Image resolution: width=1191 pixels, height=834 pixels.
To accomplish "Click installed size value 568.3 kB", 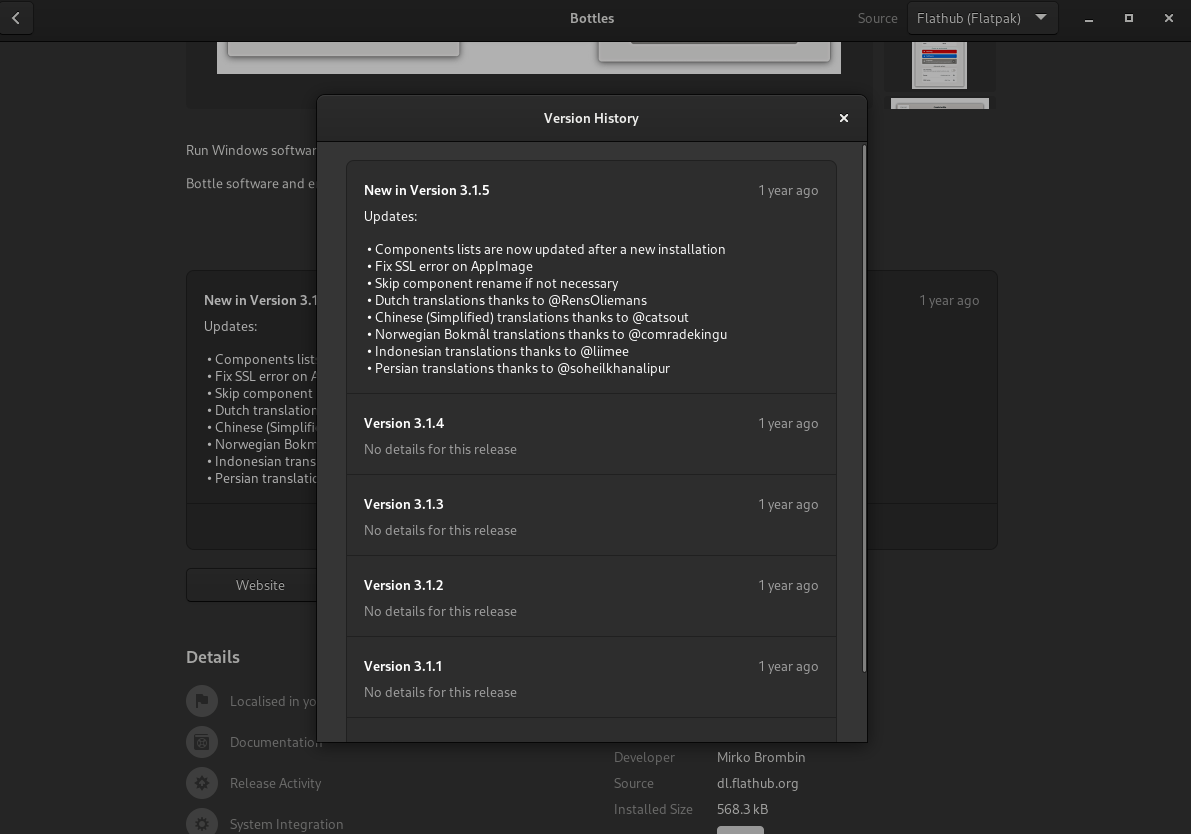I will [742, 809].
